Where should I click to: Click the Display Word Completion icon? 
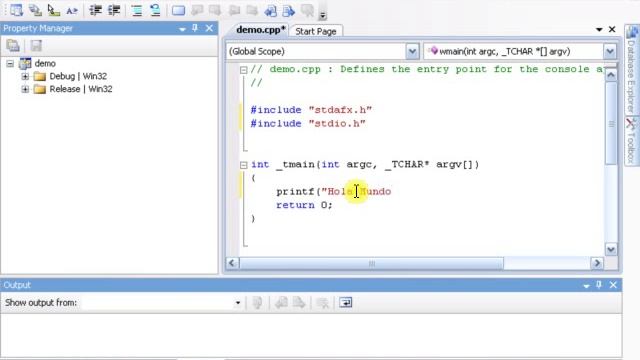pos(72,10)
